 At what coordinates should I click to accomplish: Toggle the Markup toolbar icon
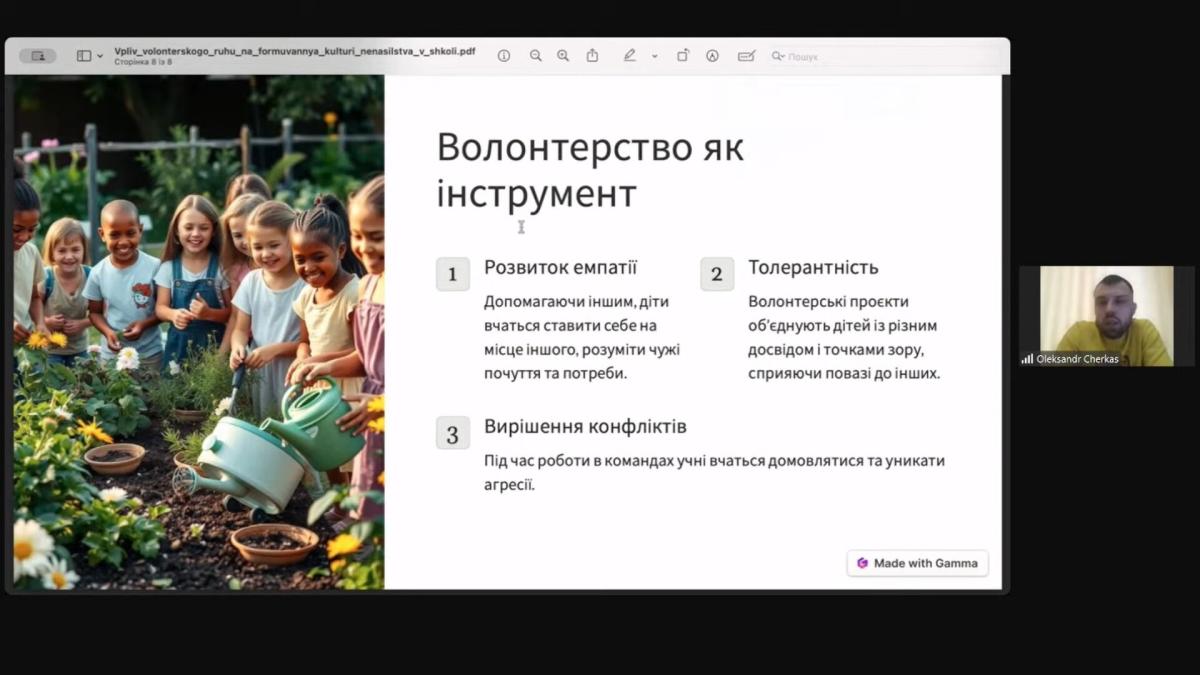point(712,56)
